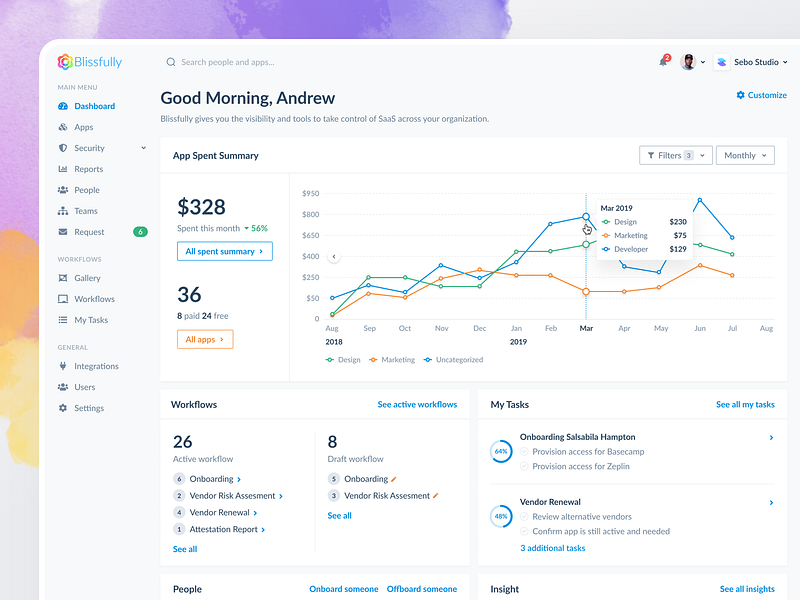Open Reports via its bar-chart icon
The height and width of the screenshot is (600, 800).
pos(63,169)
